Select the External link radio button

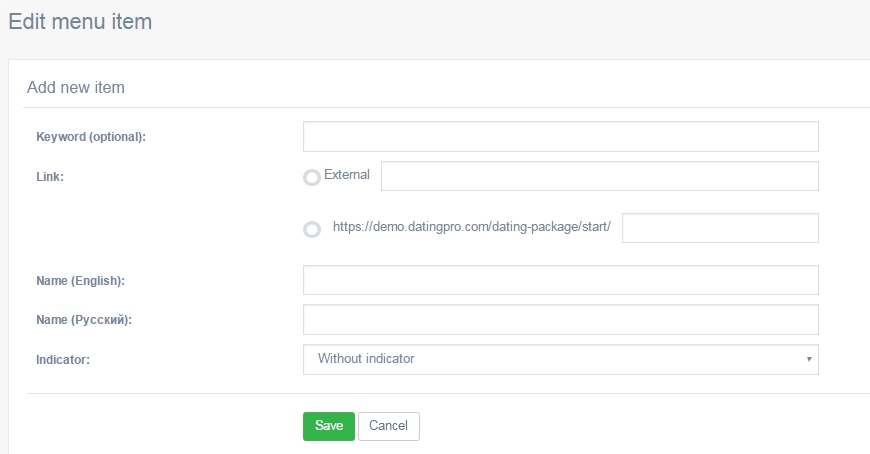312,178
